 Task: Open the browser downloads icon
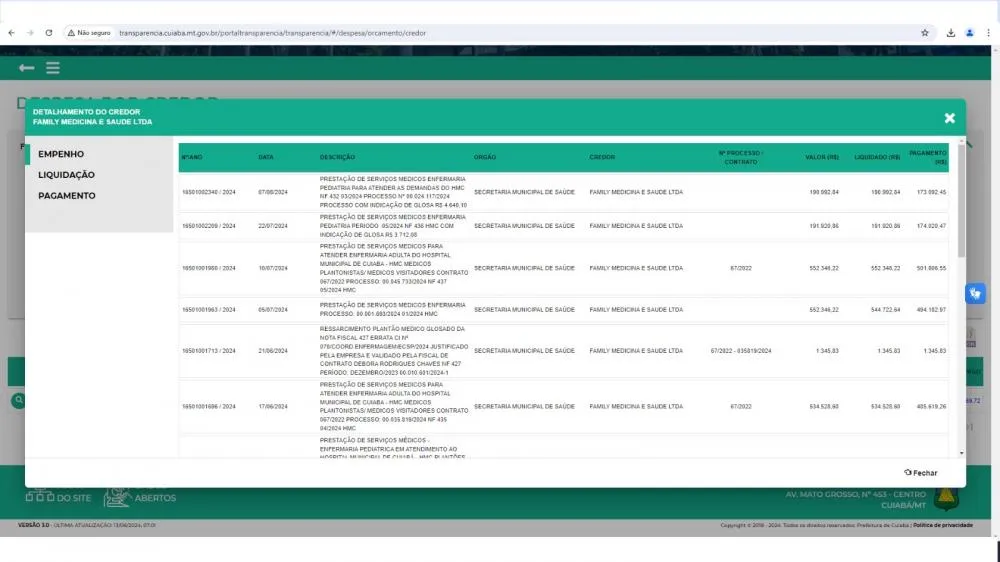[x=951, y=33]
